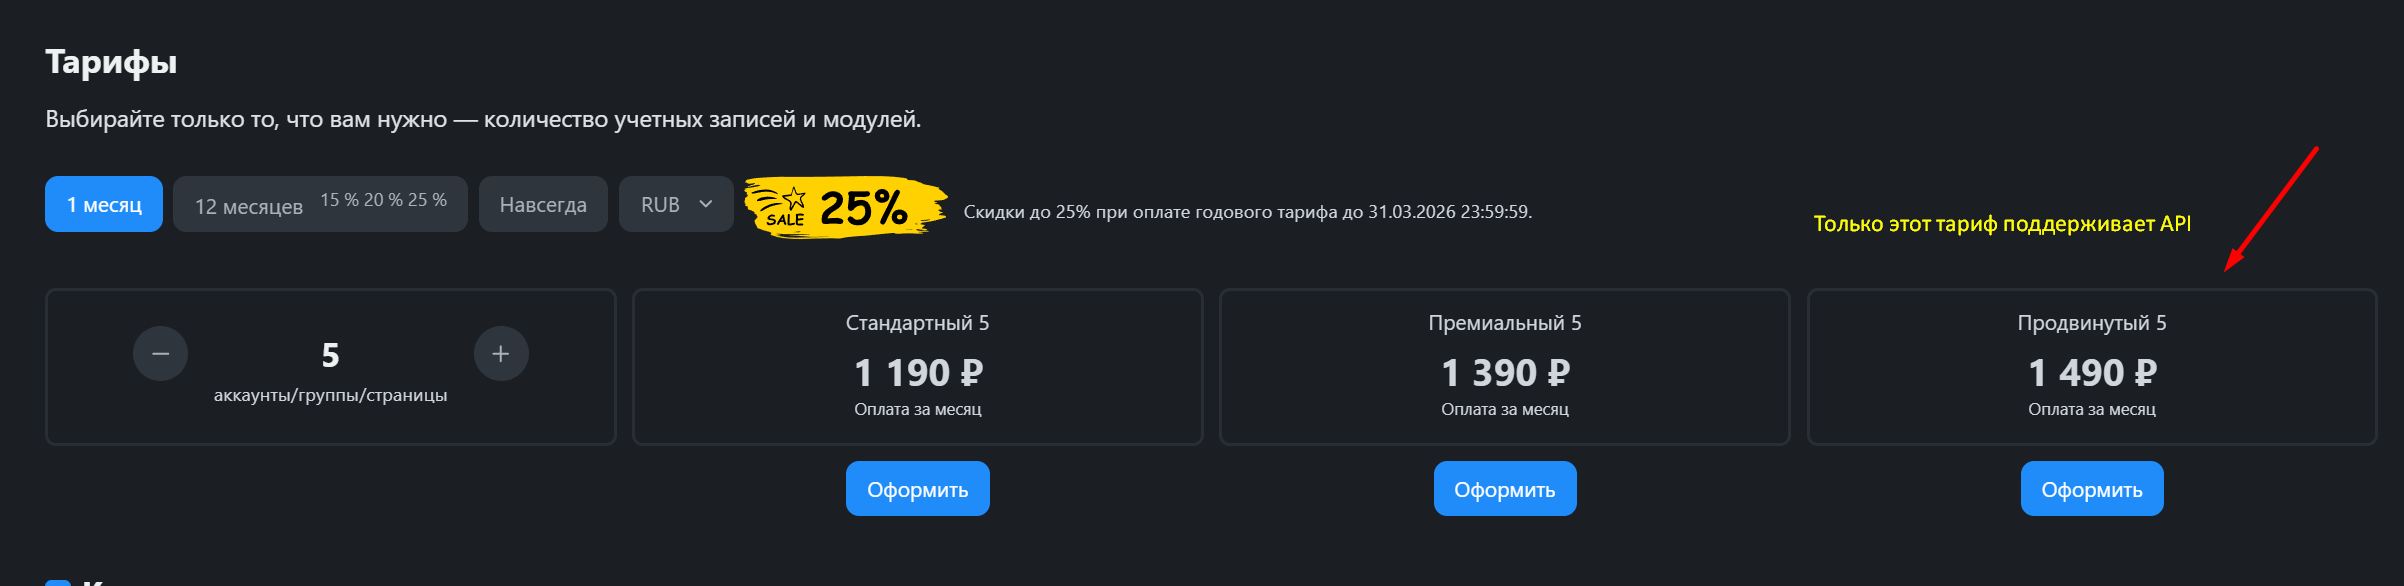Decrease account count with minus button
The width and height of the screenshot is (2404, 586).
pos(160,354)
